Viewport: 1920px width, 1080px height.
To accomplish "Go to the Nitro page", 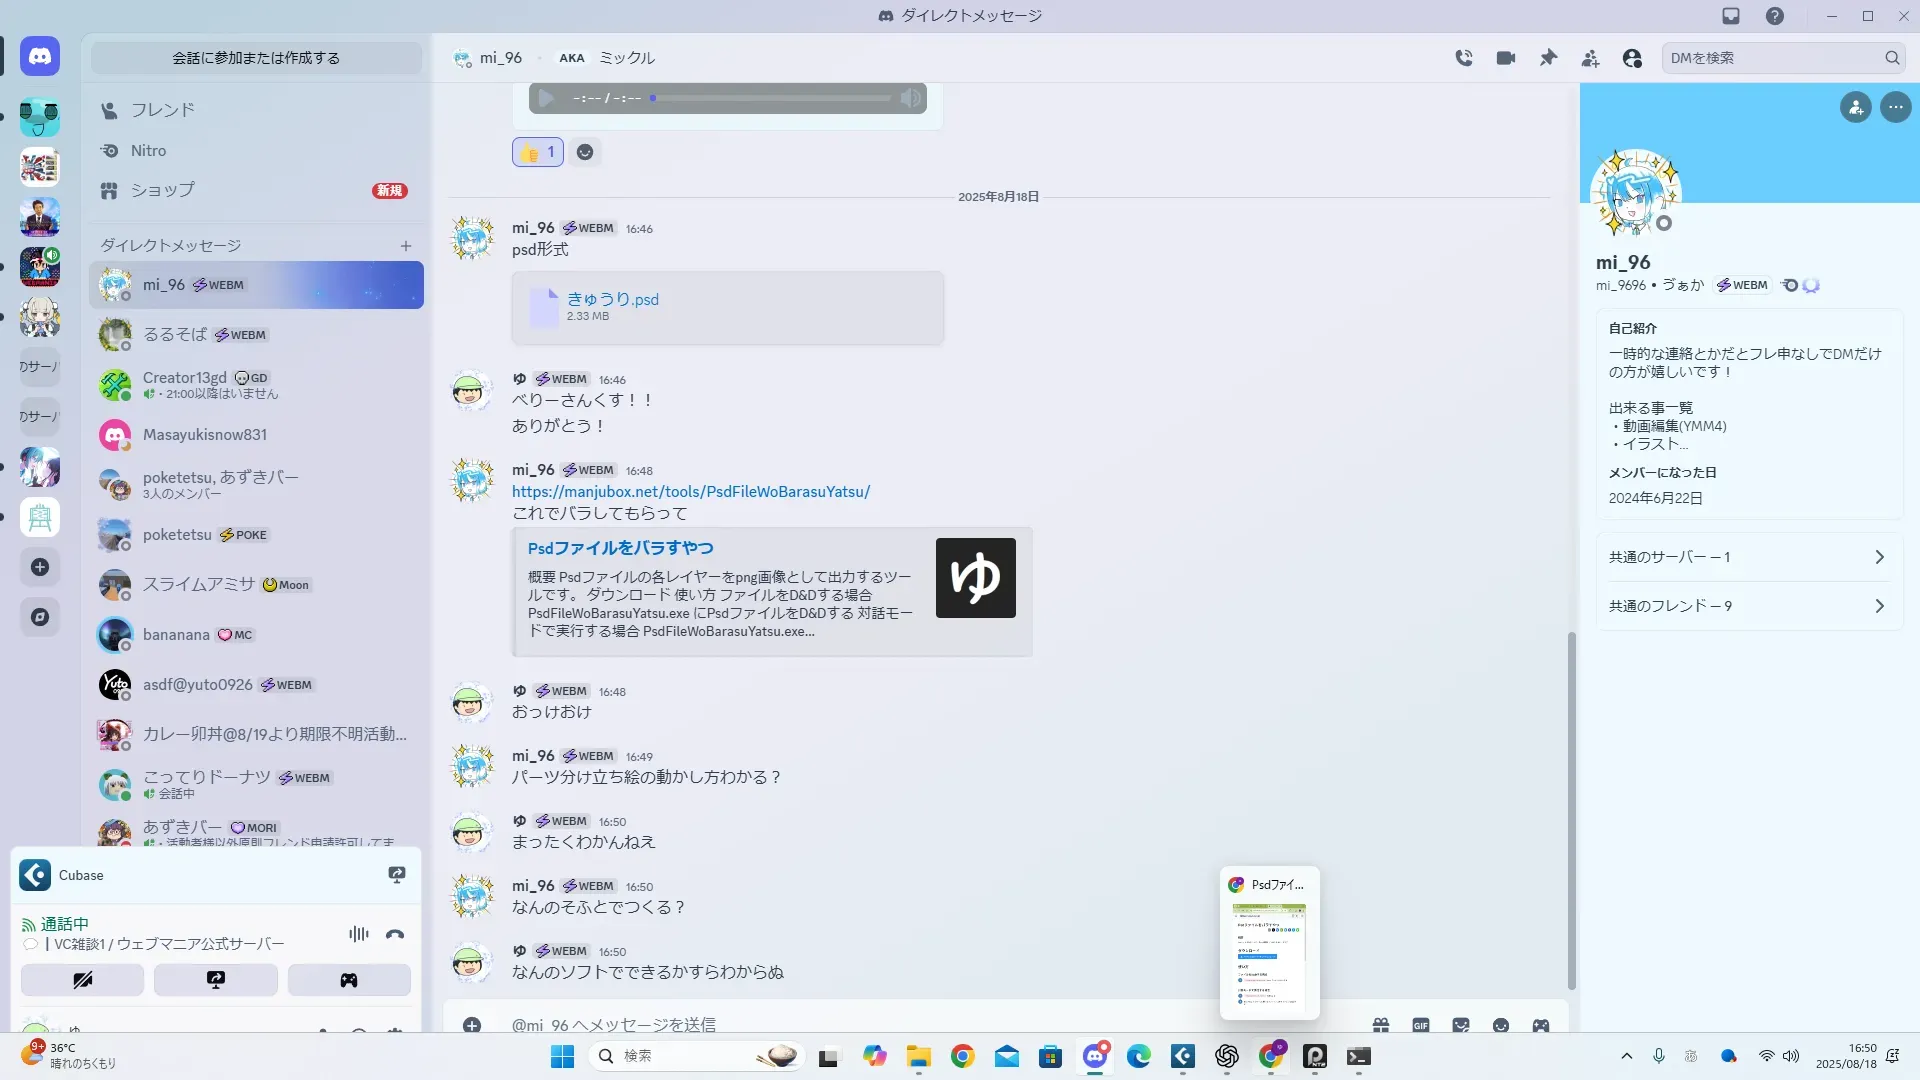I will 148,151.
